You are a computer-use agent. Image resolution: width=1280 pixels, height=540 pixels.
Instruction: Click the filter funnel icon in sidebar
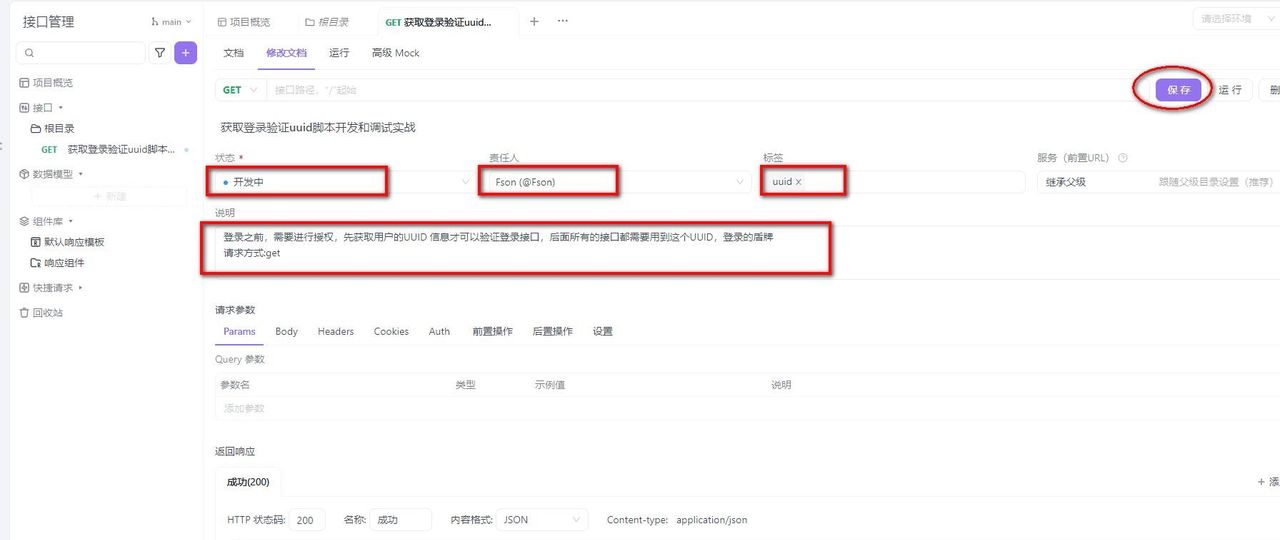click(159, 53)
